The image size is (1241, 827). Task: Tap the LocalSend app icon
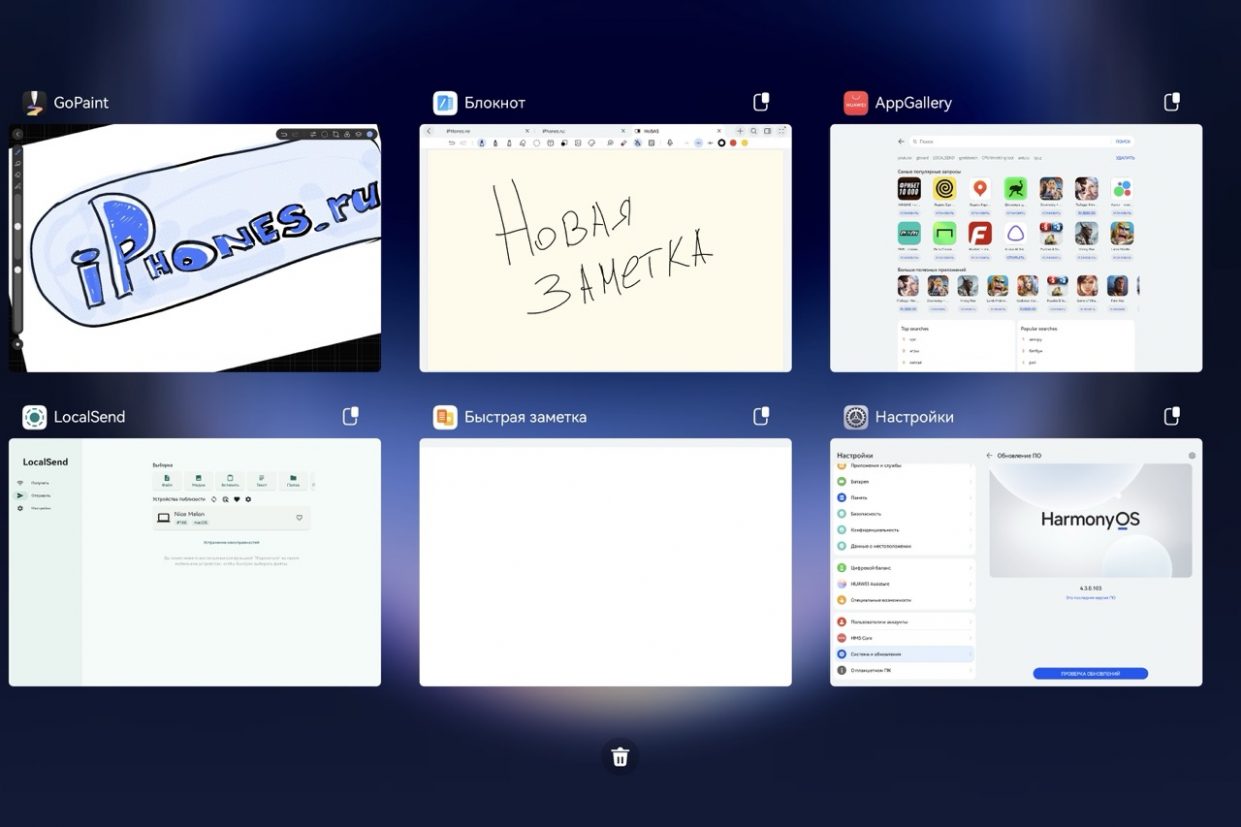coord(34,417)
